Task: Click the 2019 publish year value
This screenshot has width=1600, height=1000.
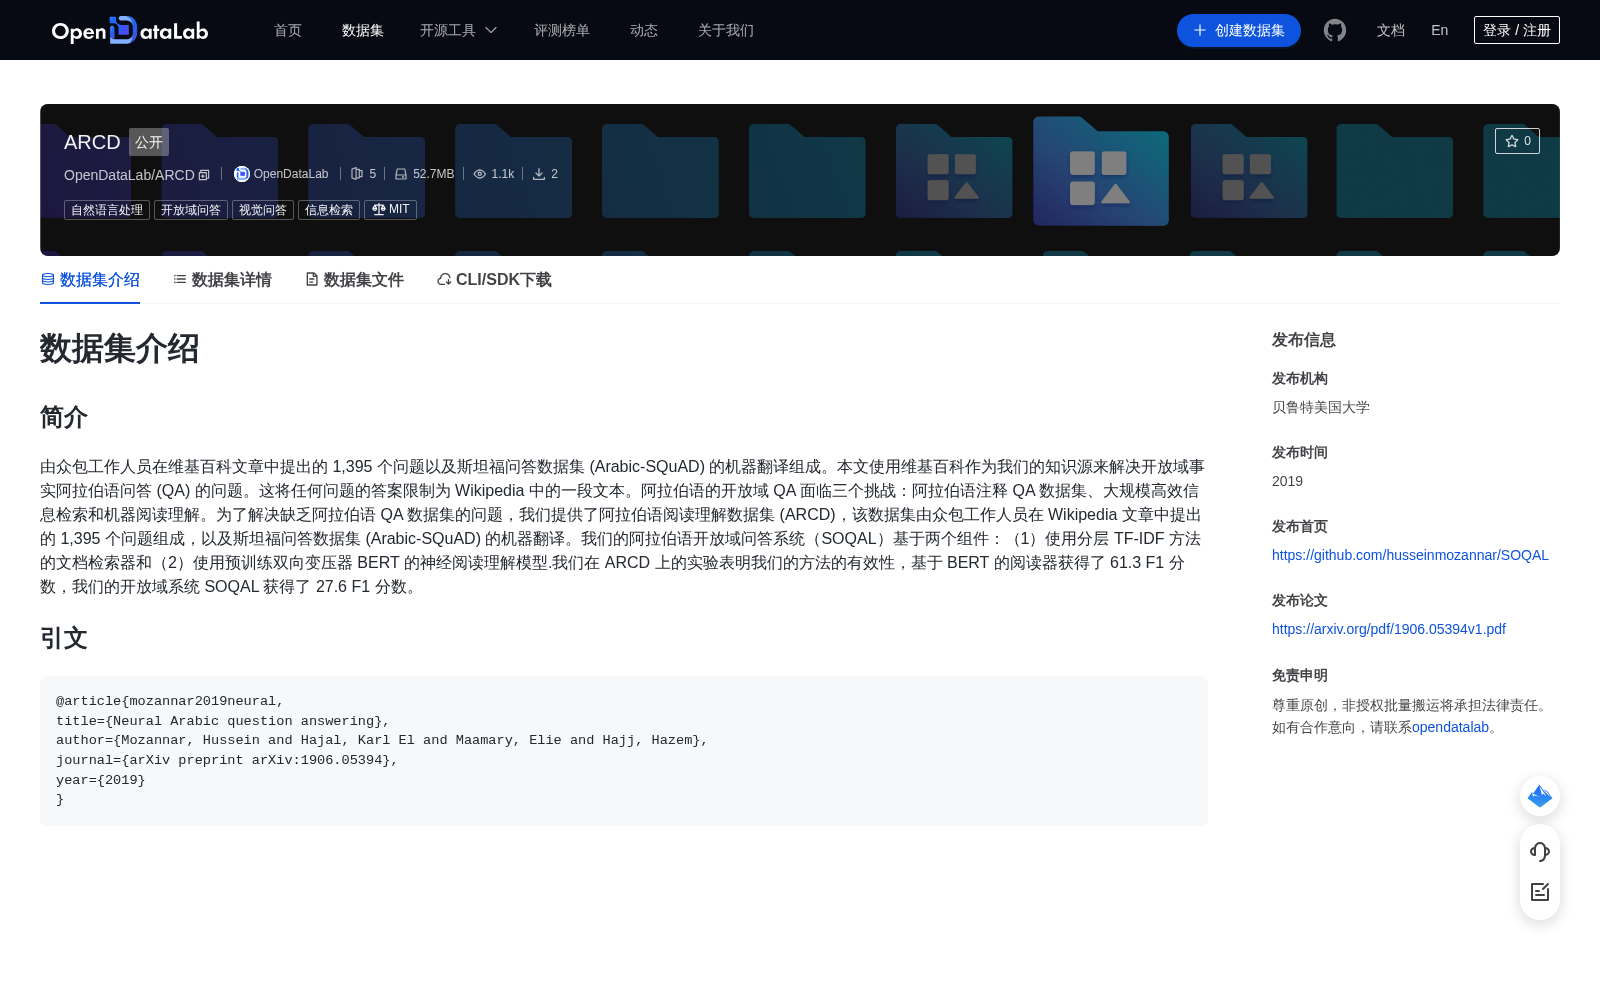Action: click(x=1287, y=481)
